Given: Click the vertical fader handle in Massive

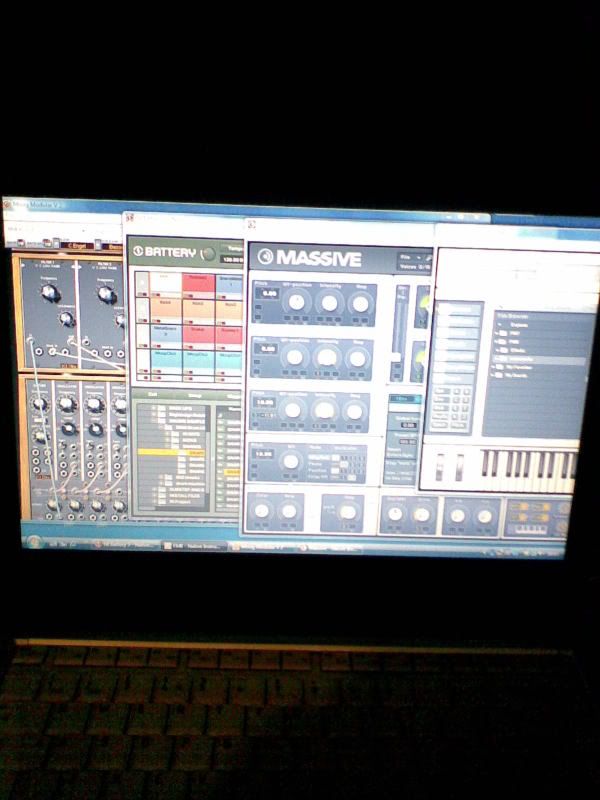Looking at the screenshot, I should click(396, 357).
